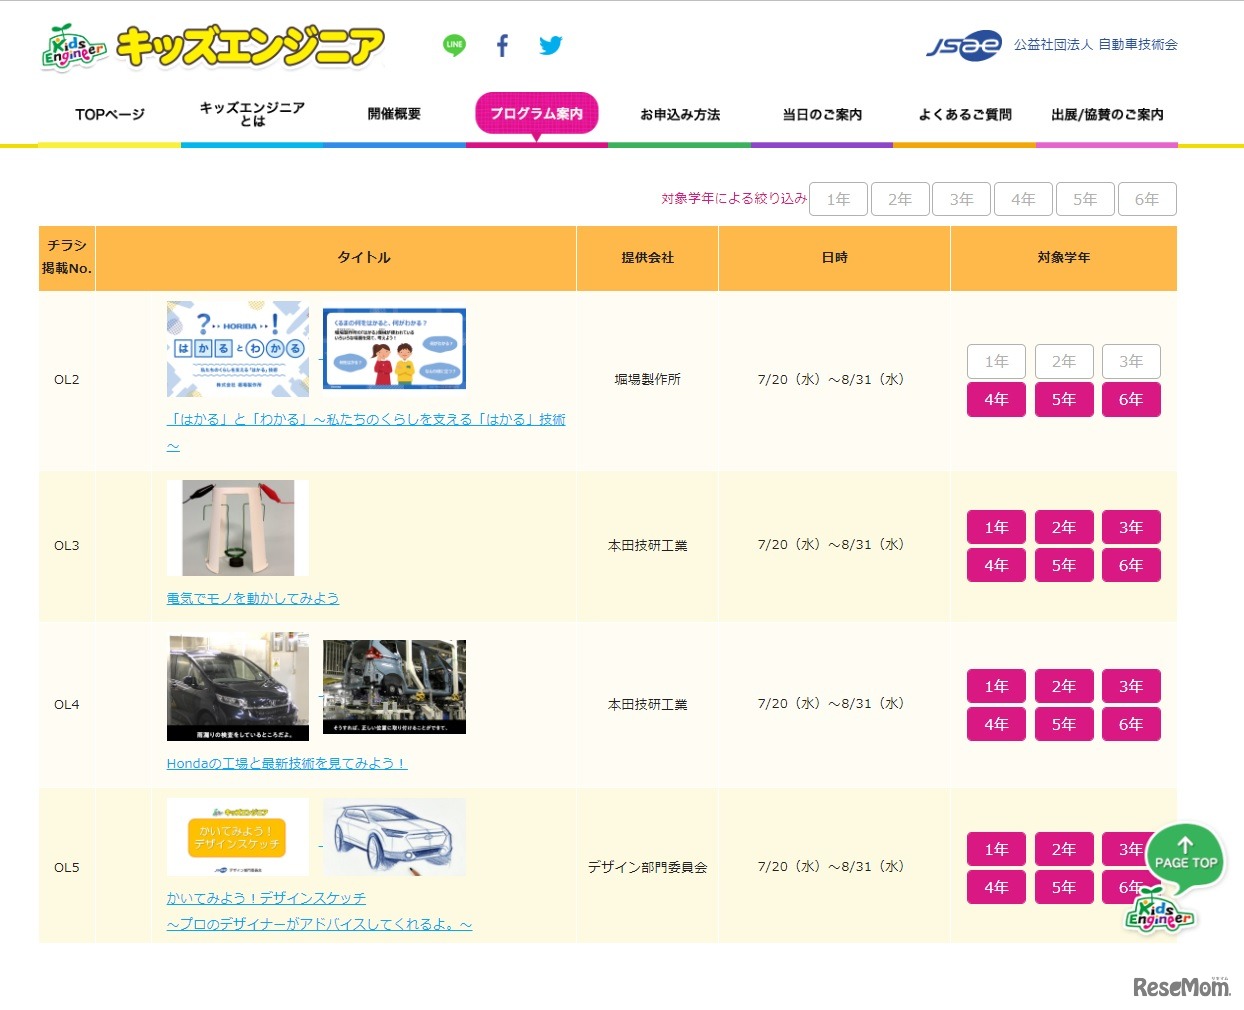Go to TOPページ menu item

[x=110, y=114]
